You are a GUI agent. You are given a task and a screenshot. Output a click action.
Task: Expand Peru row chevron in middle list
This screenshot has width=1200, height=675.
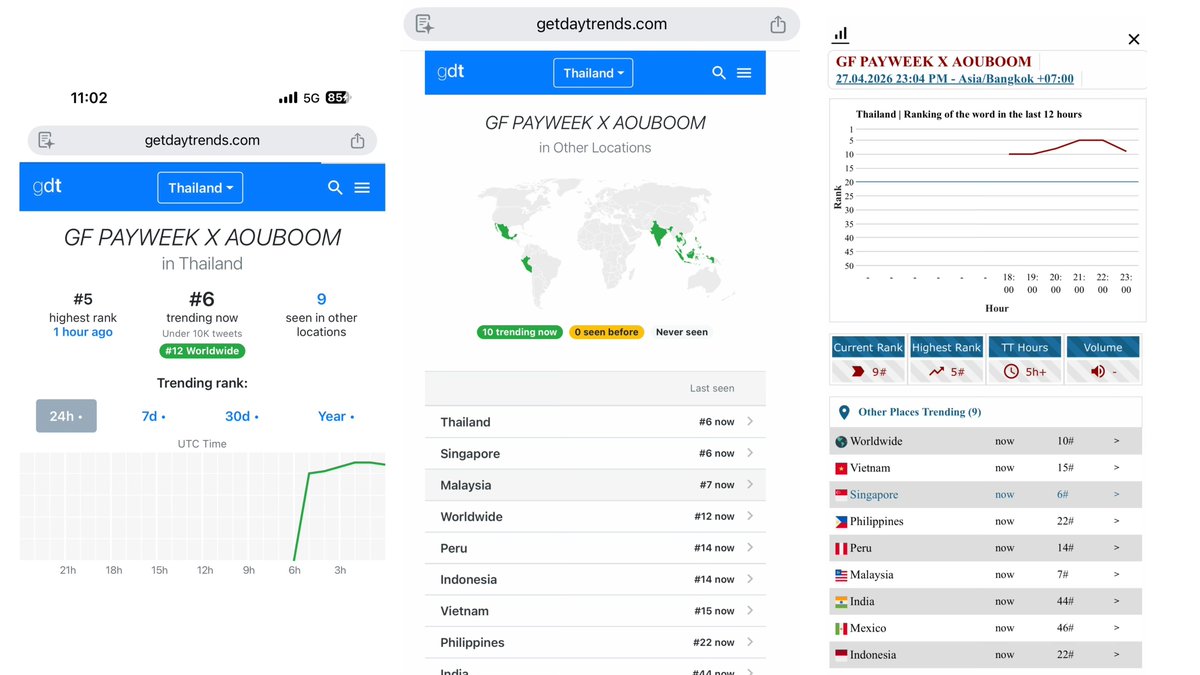point(750,547)
